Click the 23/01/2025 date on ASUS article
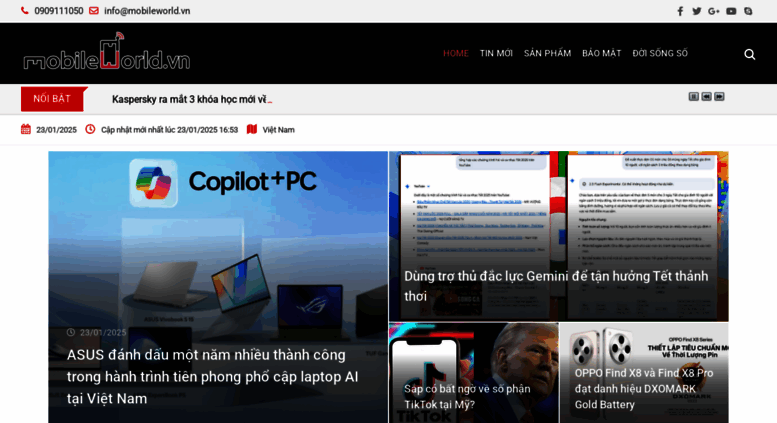The image size is (777, 423). point(103,332)
